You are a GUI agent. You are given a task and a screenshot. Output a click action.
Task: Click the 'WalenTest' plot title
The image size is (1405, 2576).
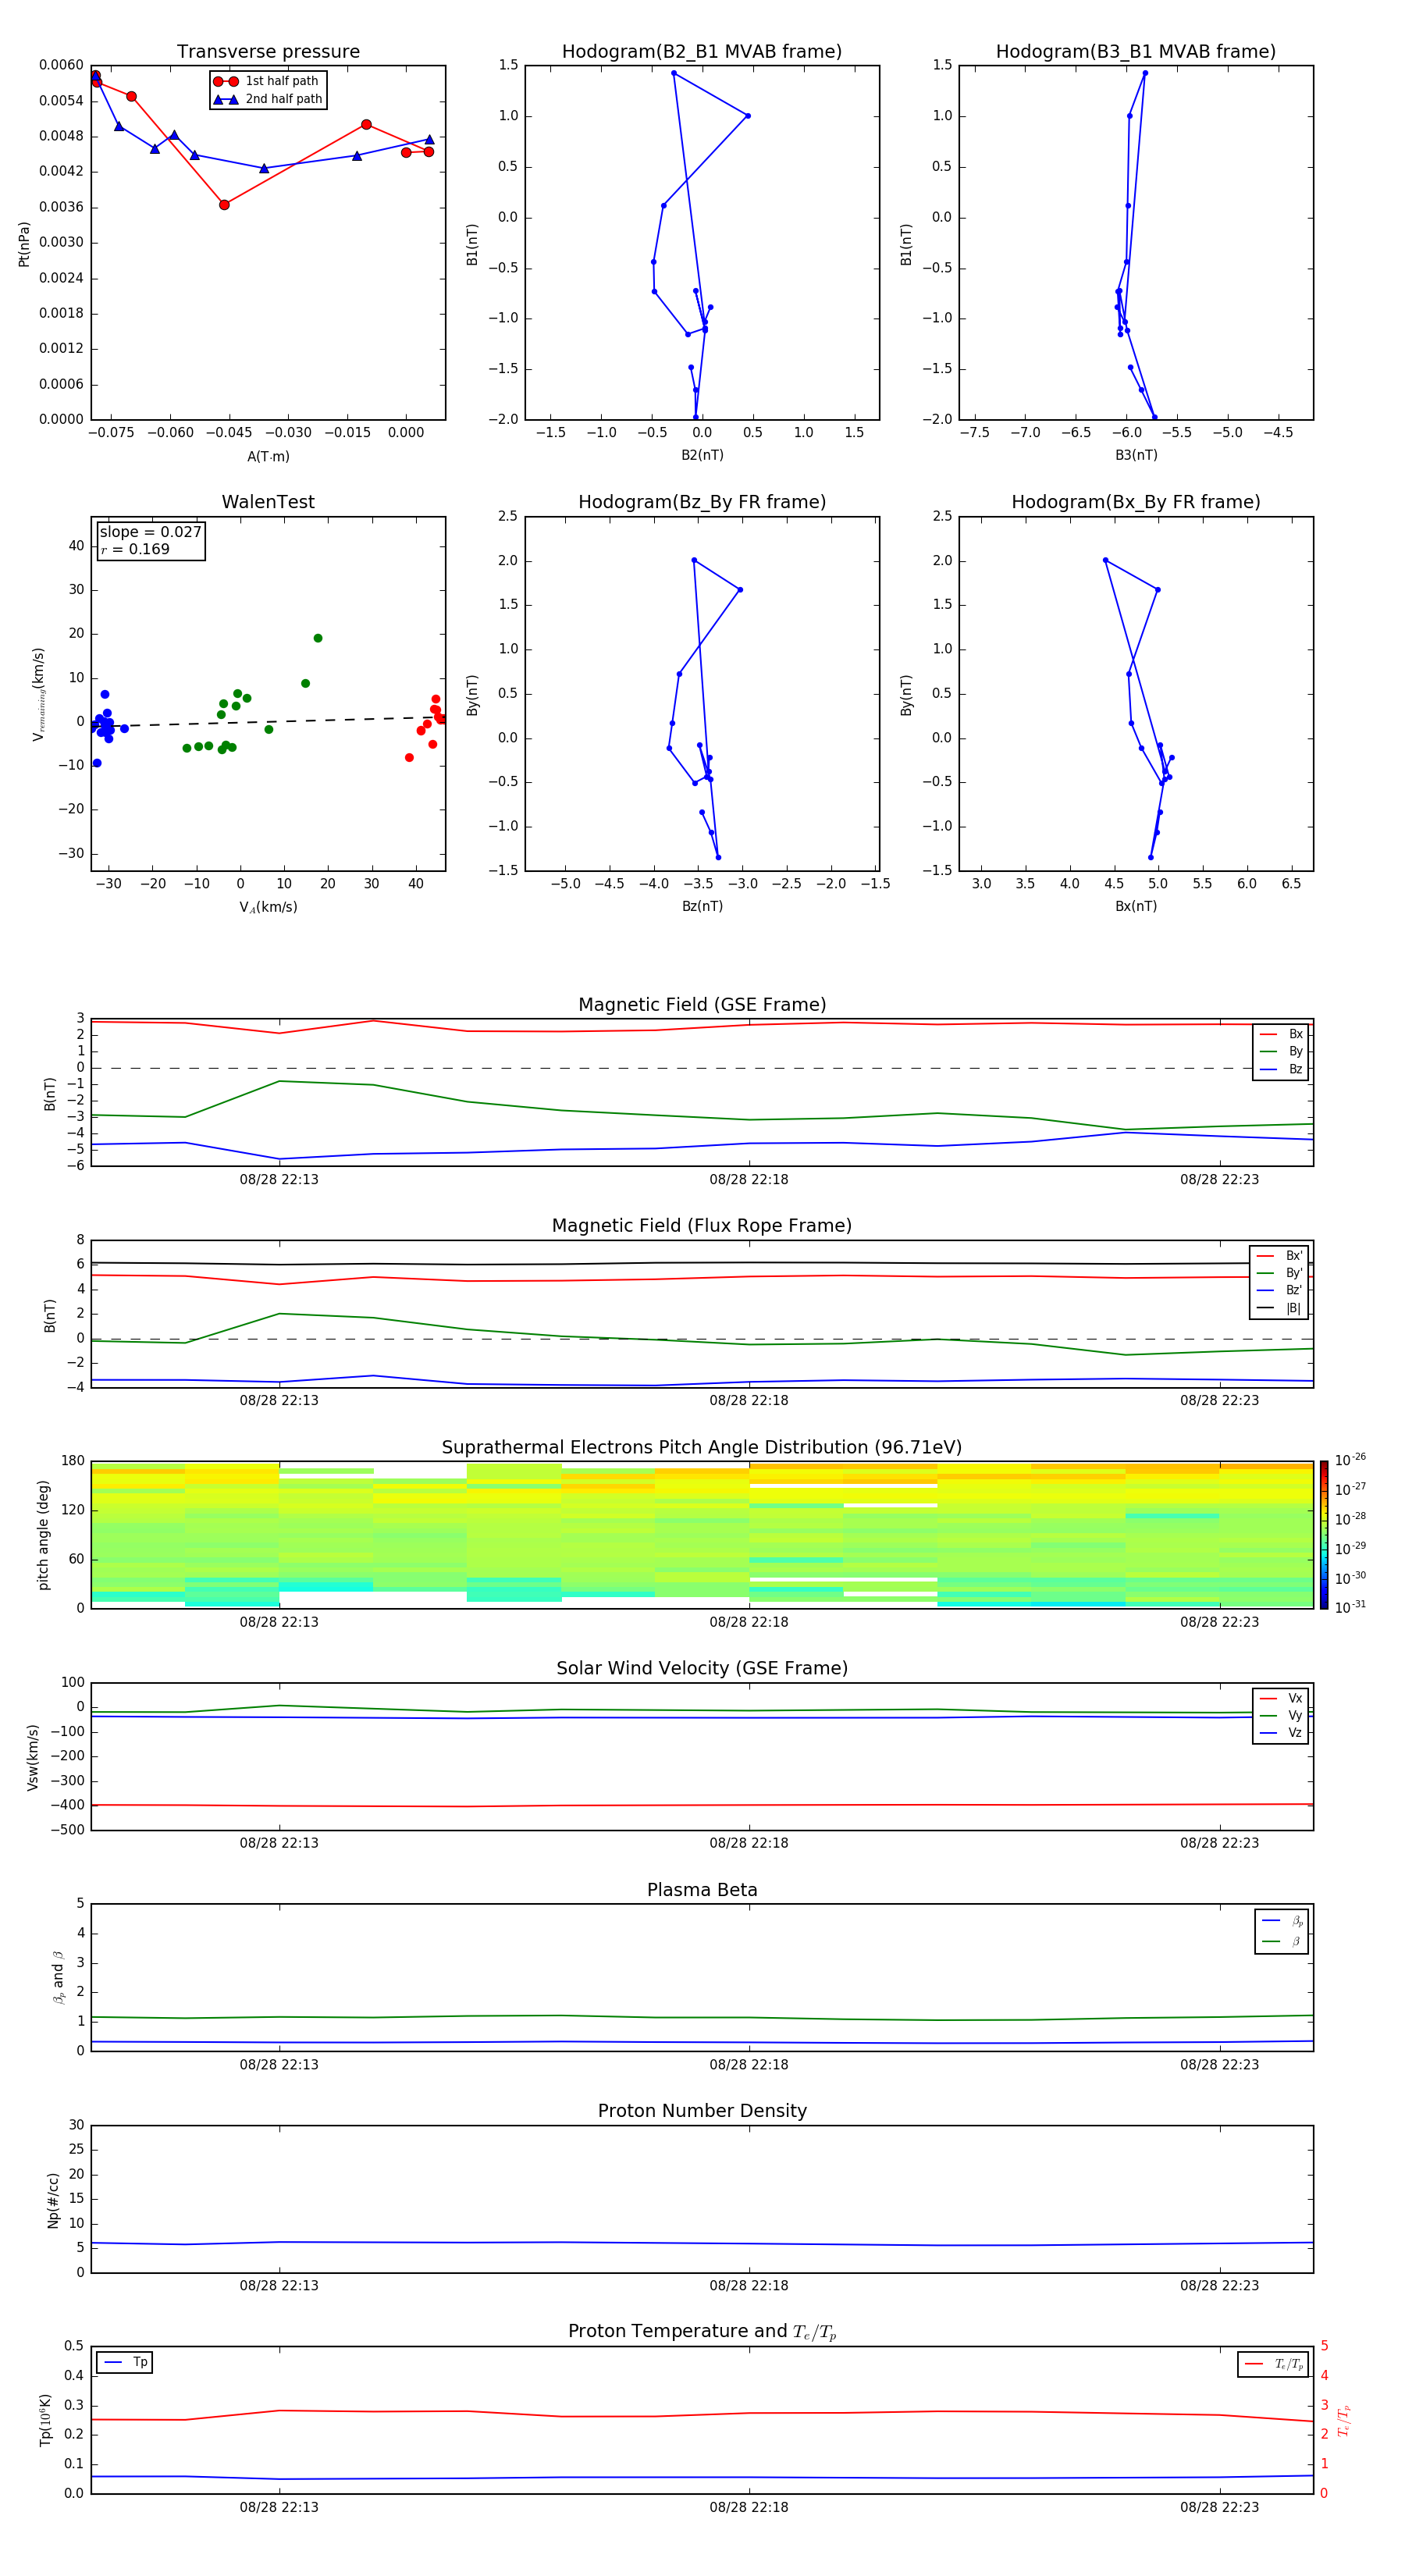(268, 502)
